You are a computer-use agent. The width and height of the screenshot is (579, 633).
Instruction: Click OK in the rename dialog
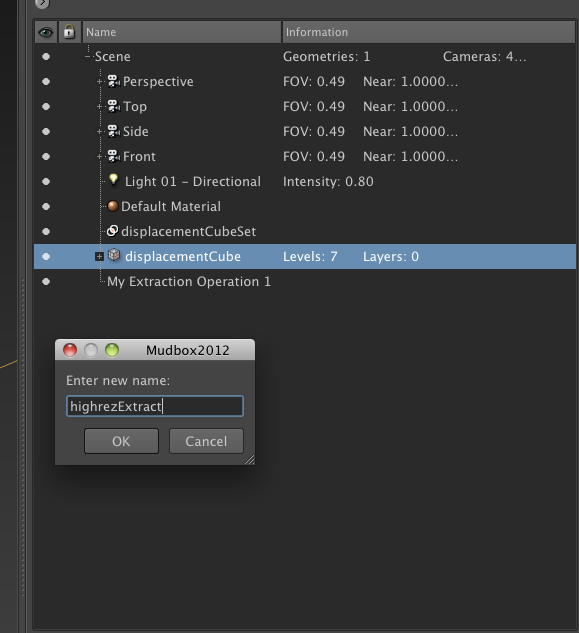point(121,441)
